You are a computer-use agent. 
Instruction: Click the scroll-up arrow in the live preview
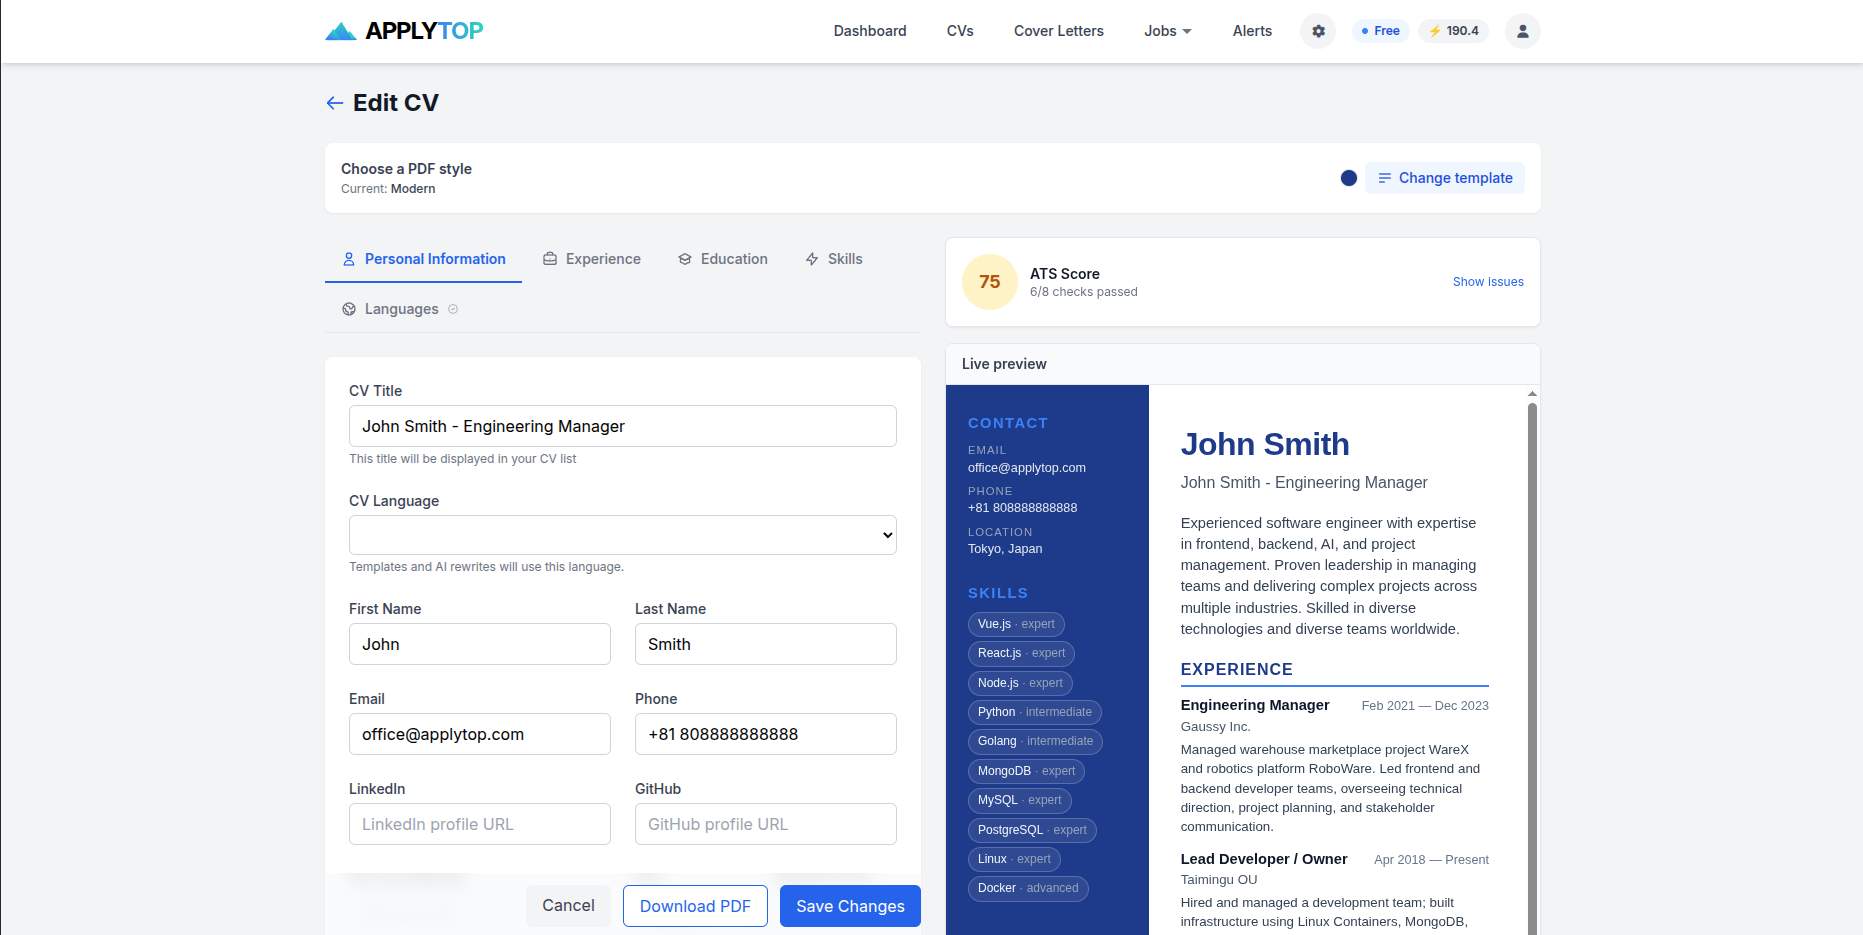point(1532,394)
